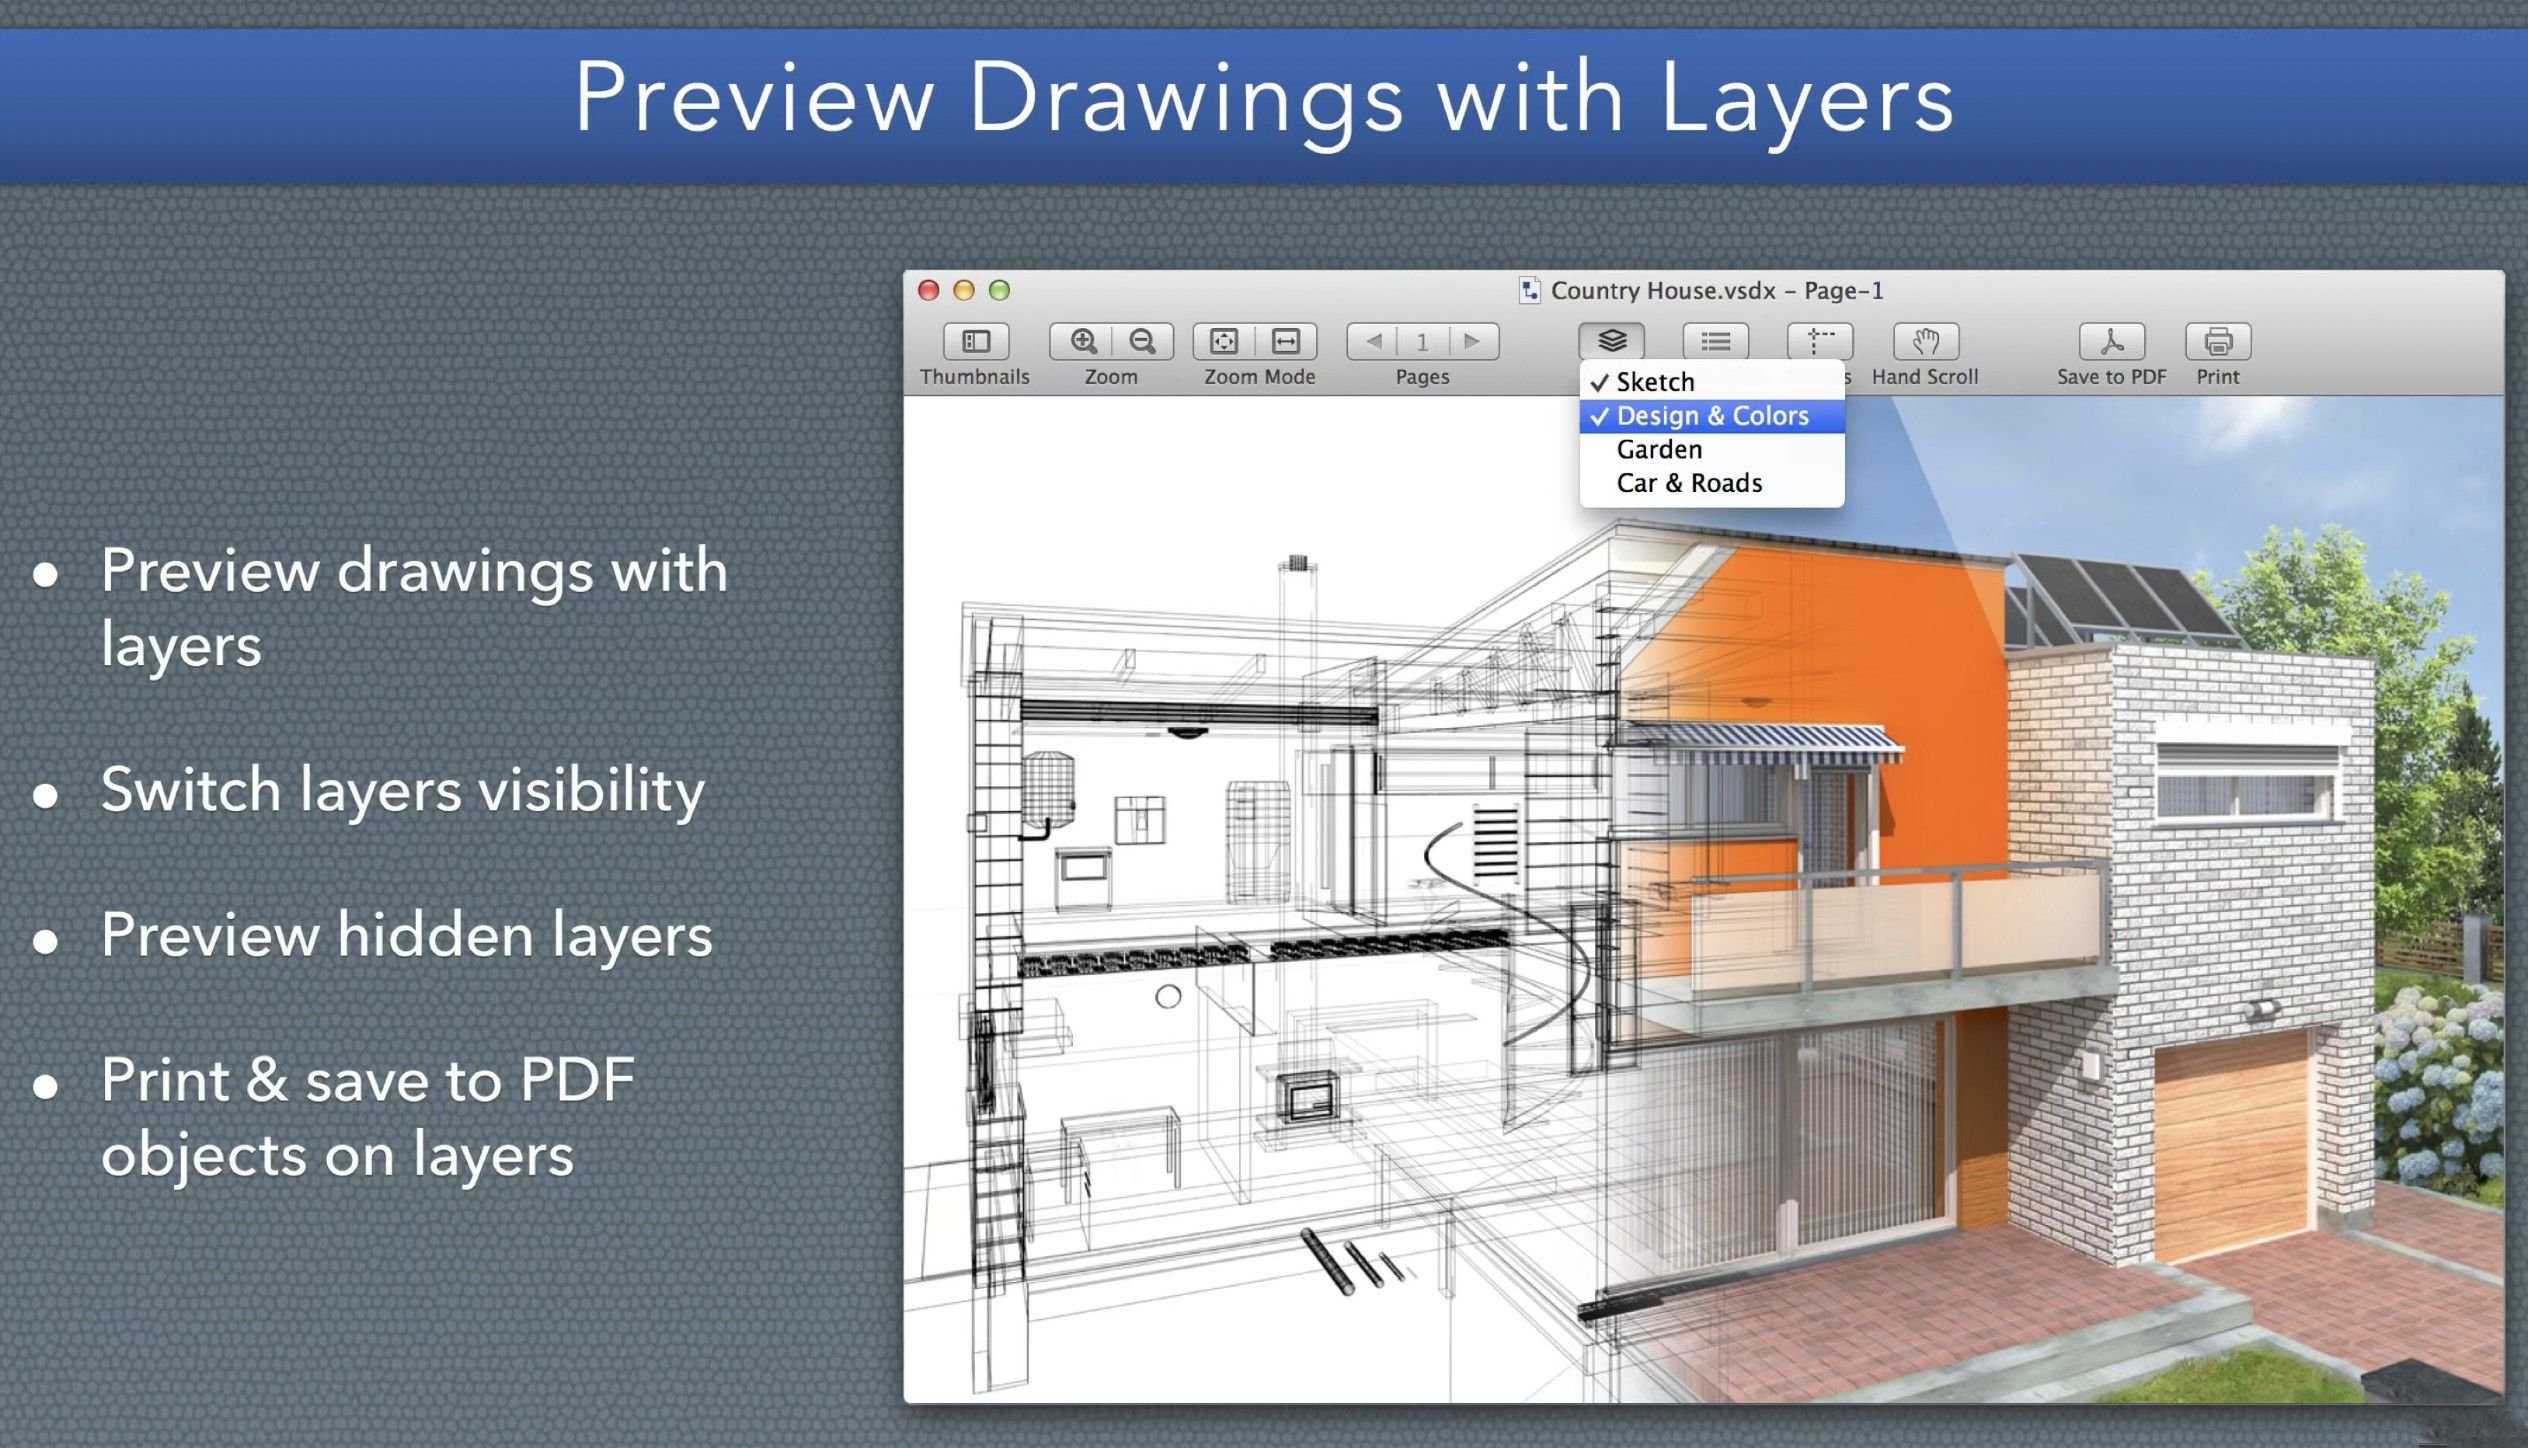Click the Zoom In magnifier icon
2528x1448 pixels.
[1082, 341]
